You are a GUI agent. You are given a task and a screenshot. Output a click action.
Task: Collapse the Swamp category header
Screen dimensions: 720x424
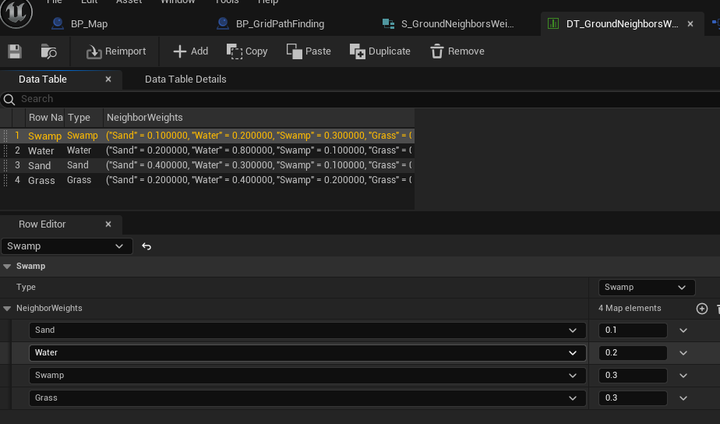(x=8, y=267)
